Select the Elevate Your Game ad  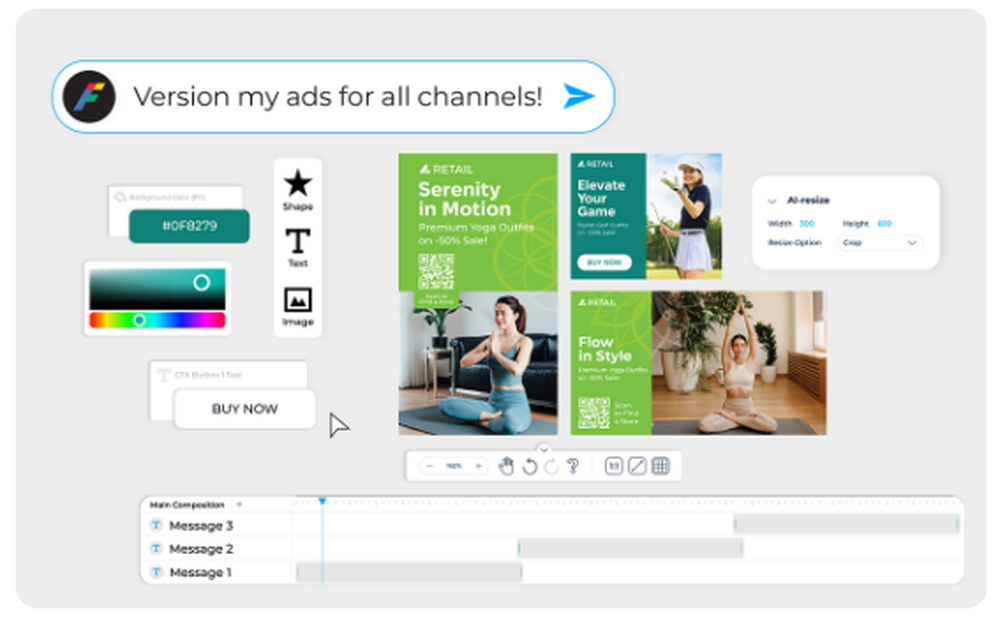click(x=646, y=216)
